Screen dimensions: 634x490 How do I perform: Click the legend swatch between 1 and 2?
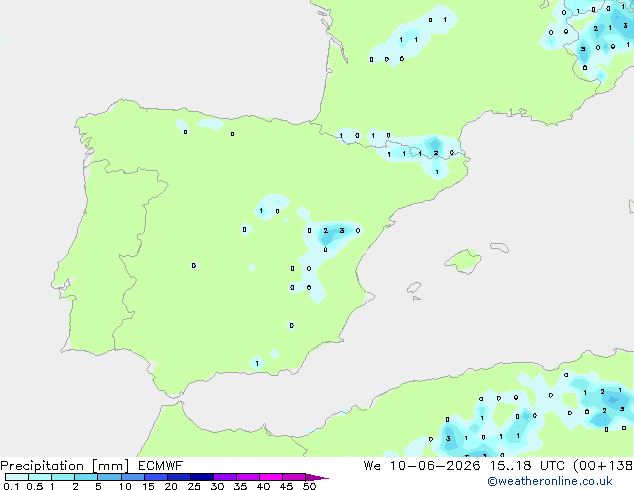tap(63, 477)
